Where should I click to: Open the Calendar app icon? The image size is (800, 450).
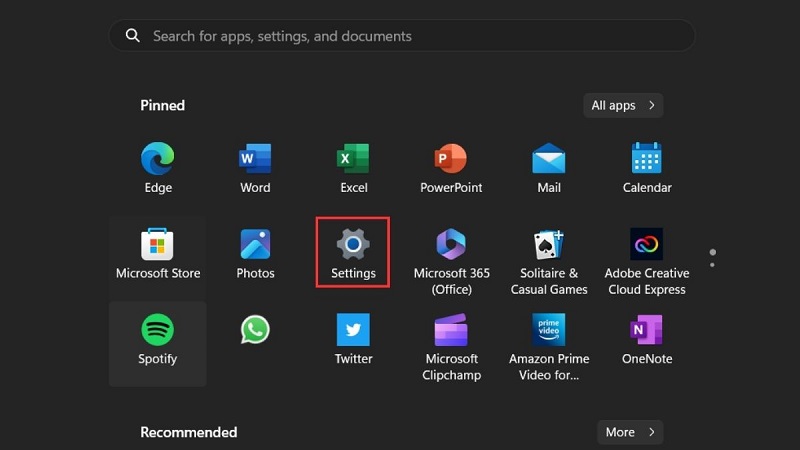[x=647, y=159]
